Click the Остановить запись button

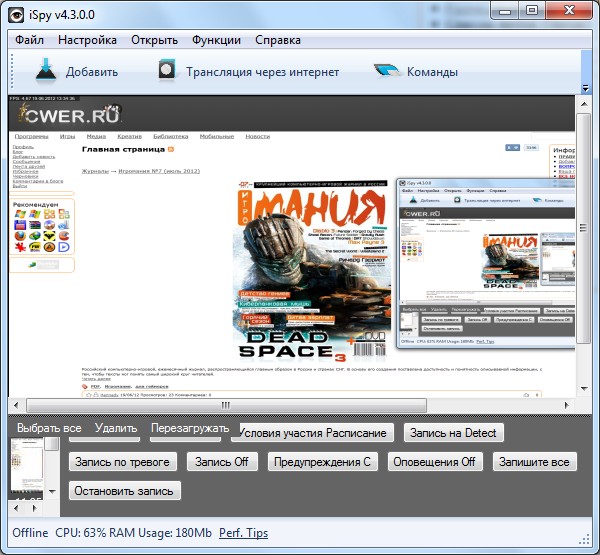(x=125, y=490)
